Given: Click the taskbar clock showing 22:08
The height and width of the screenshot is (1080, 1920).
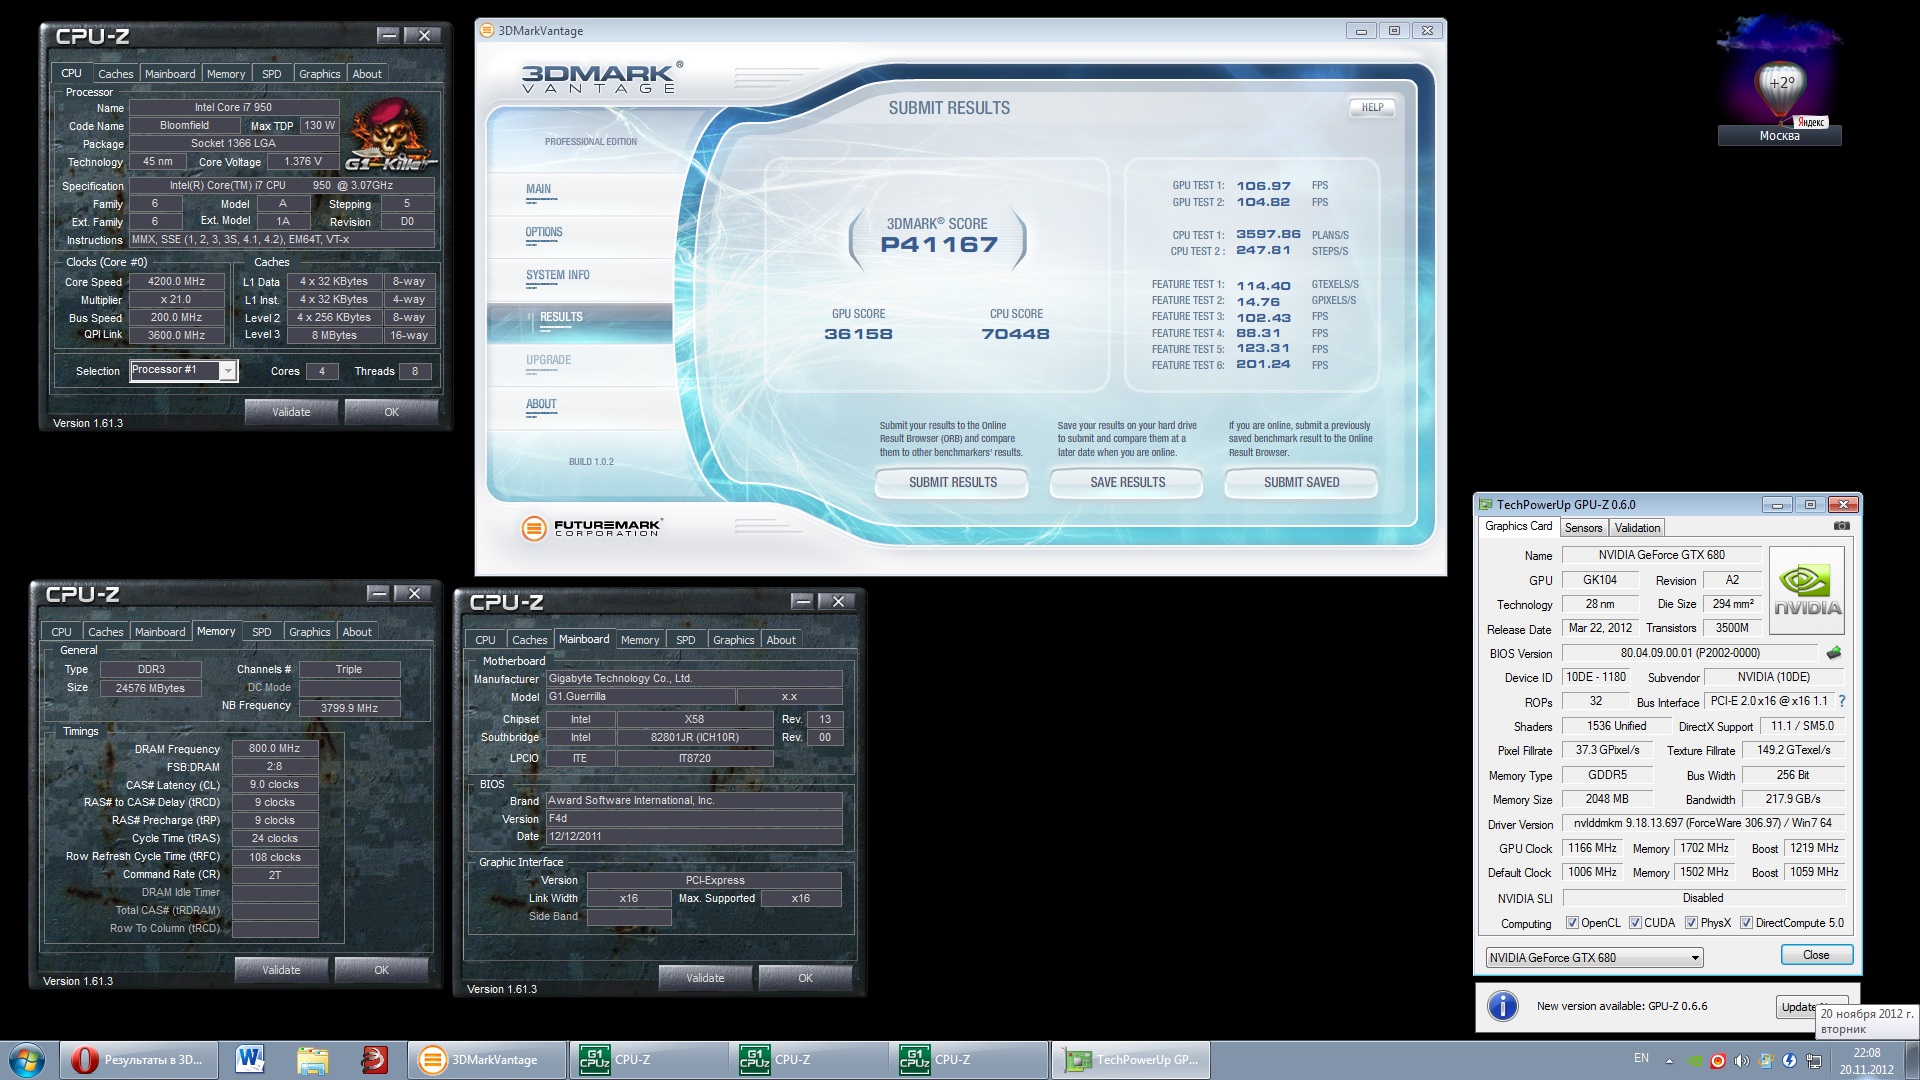Looking at the screenshot, I should 1866,1061.
